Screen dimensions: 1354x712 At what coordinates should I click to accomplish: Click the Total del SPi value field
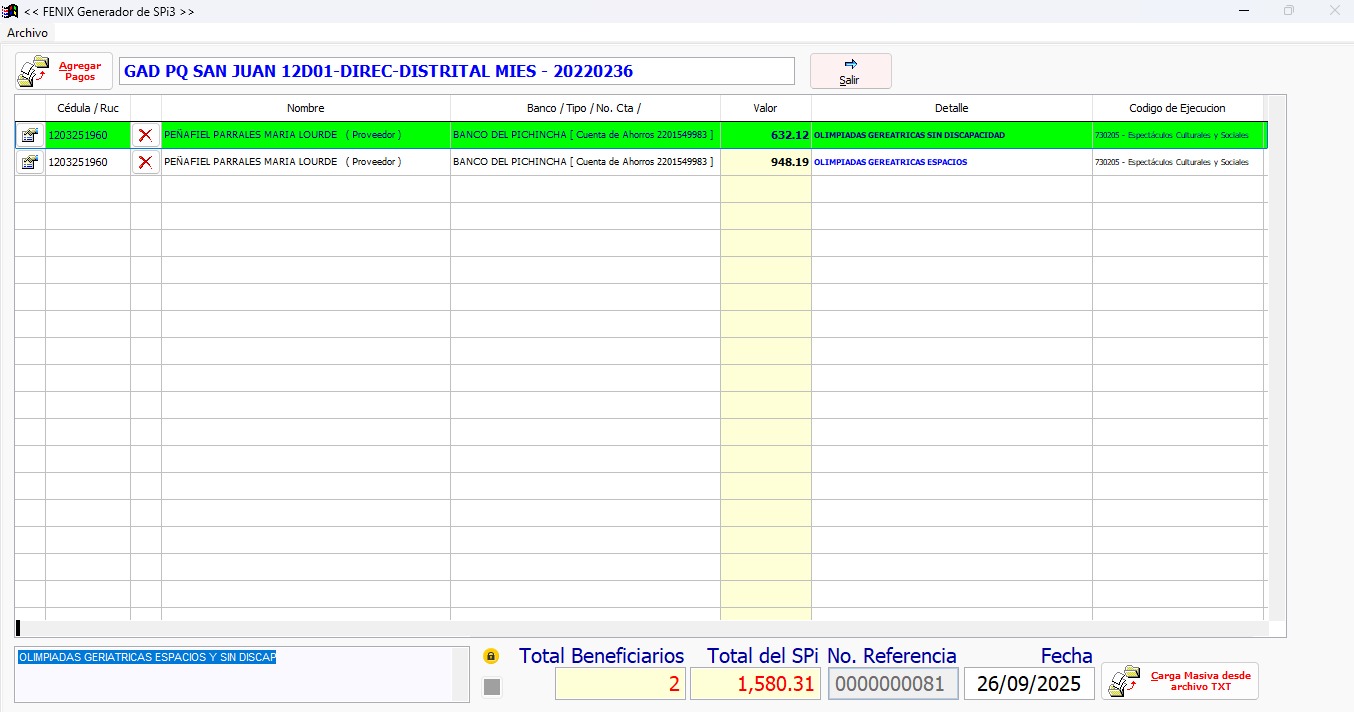click(755, 684)
